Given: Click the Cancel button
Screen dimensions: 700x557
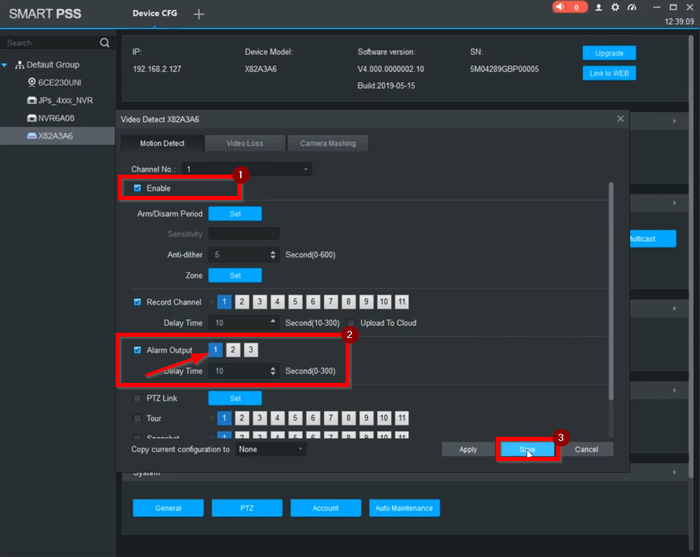Looking at the screenshot, I should (586, 449).
